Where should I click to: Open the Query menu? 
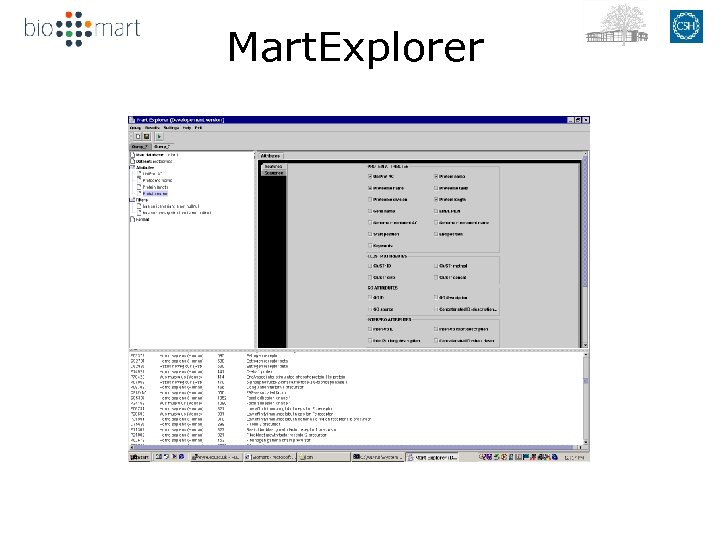[135, 128]
